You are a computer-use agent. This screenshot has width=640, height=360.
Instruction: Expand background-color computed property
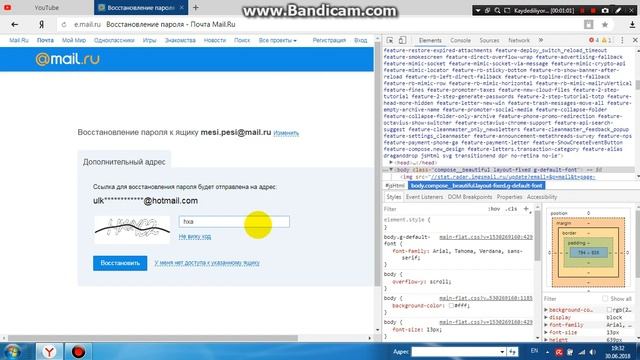pos(546,310)
